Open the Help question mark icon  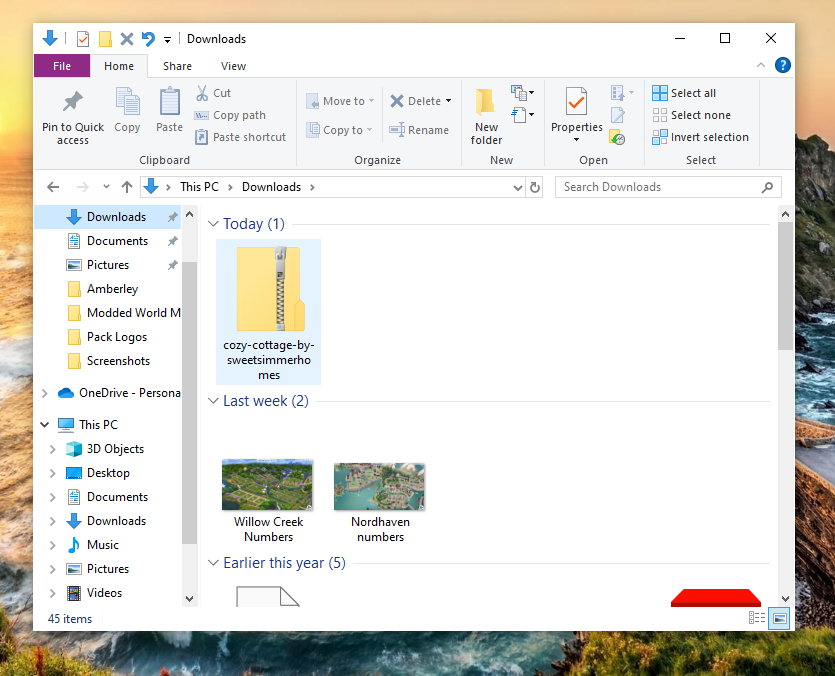pyautogui.click(x=782, y=66)
